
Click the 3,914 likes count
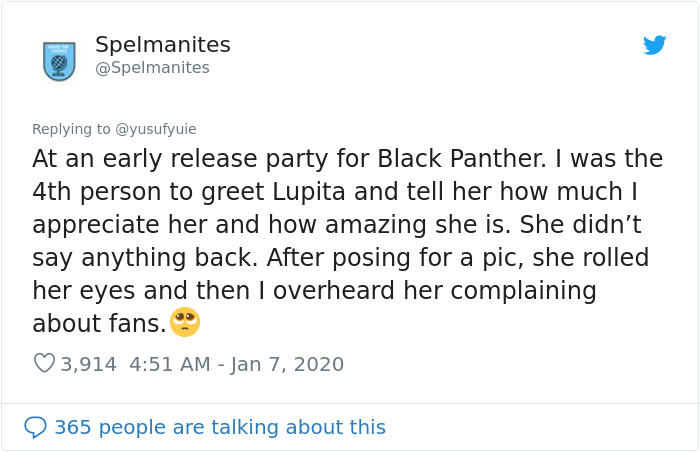[x=89, y=364]
